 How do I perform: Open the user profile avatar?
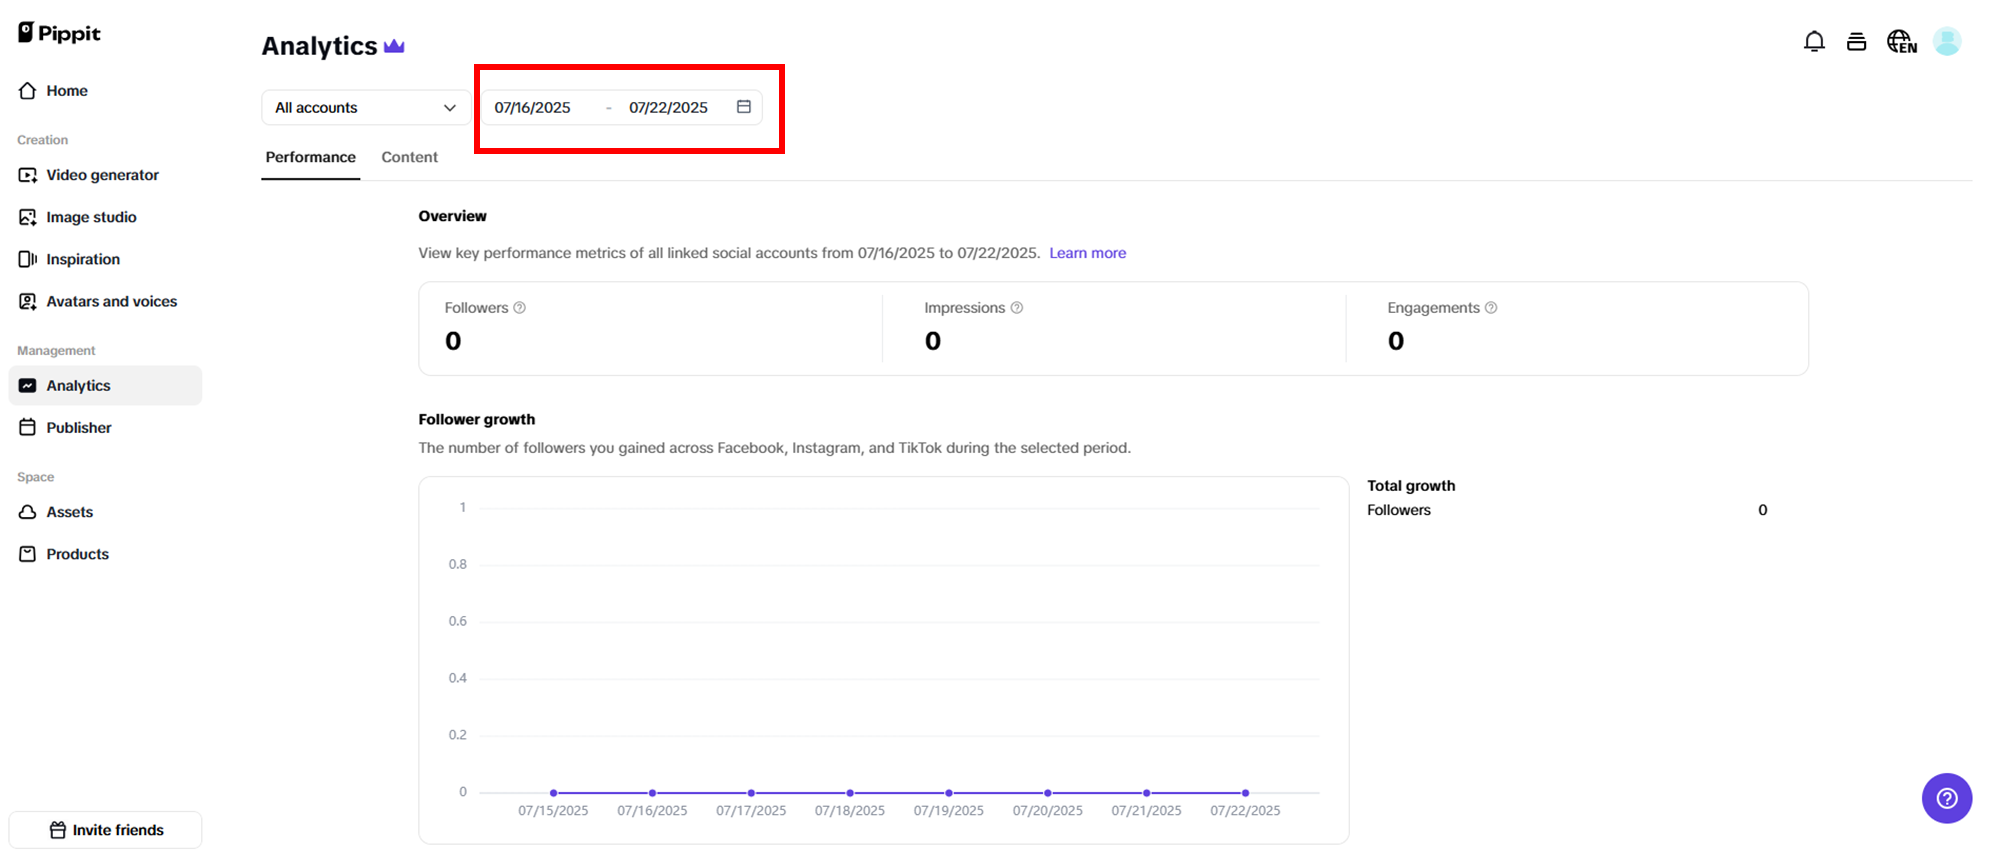(x=1946, y=42)
